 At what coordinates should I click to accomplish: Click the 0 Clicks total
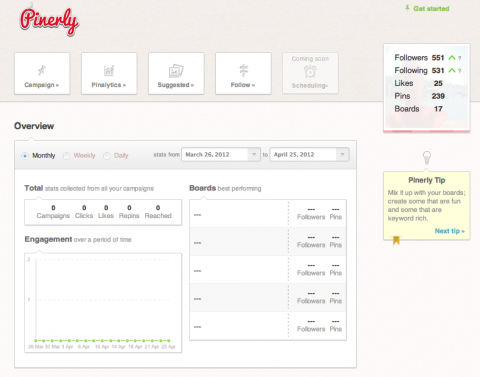coord(84,212)
